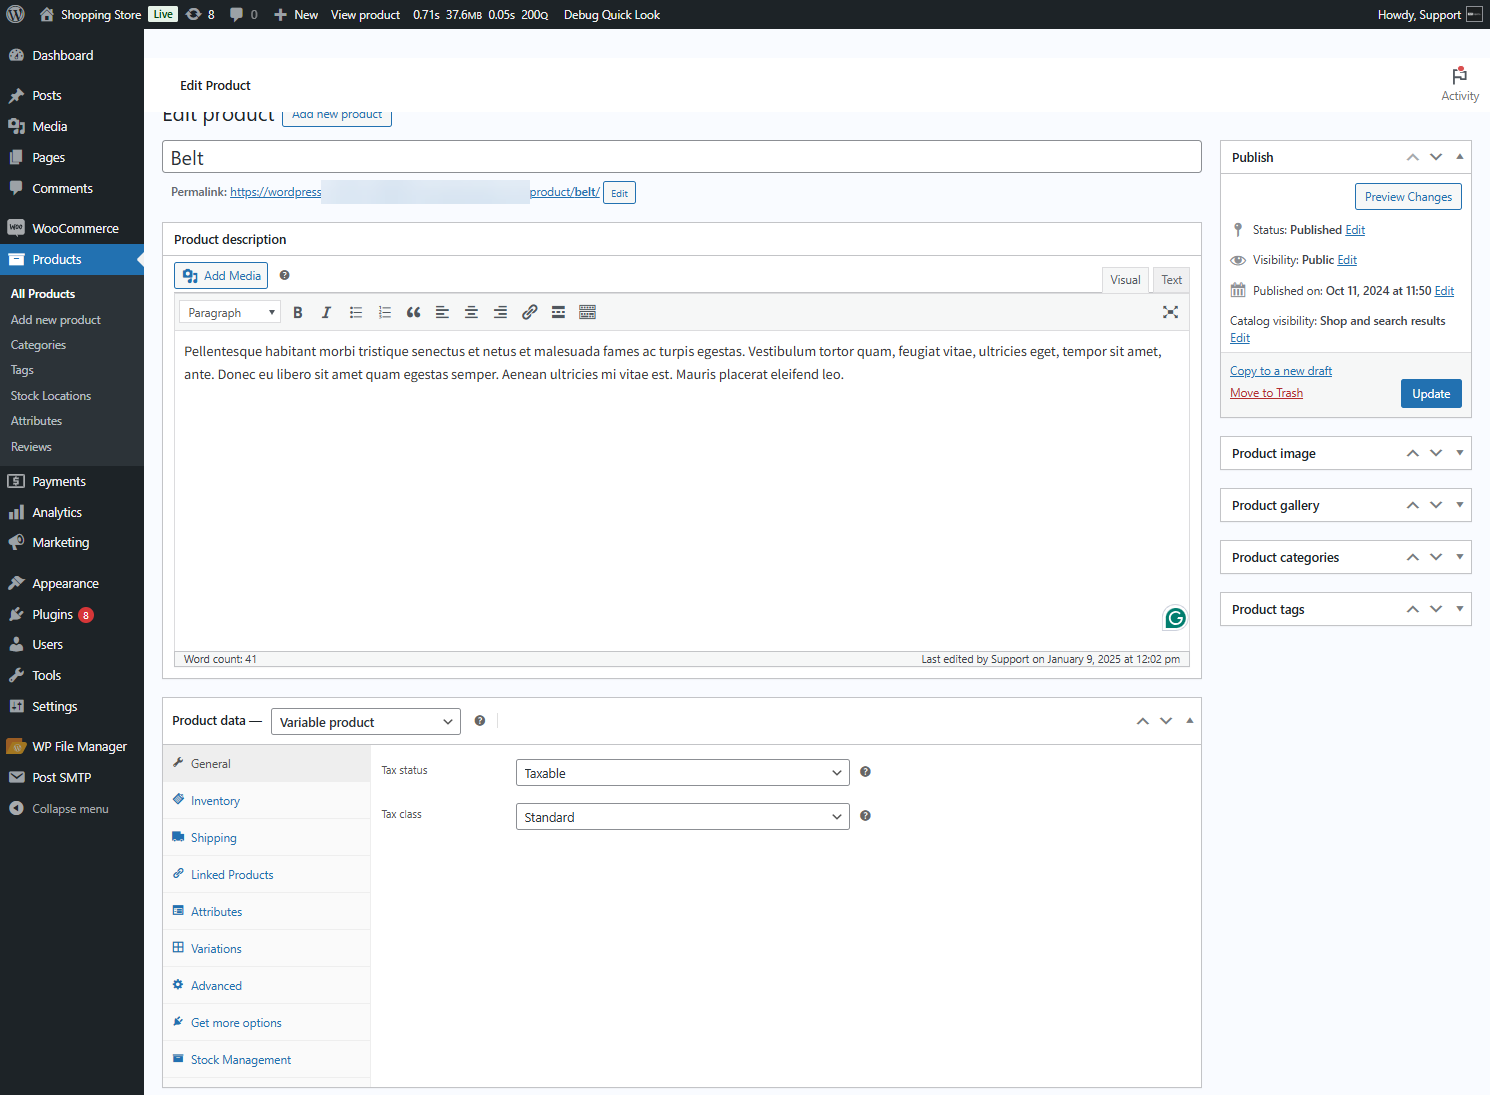Image resolution: width=1490 pixels, height=1095 pixels.
Task: Click help icon beside Add Media
Action: click(x=284, y=275)
